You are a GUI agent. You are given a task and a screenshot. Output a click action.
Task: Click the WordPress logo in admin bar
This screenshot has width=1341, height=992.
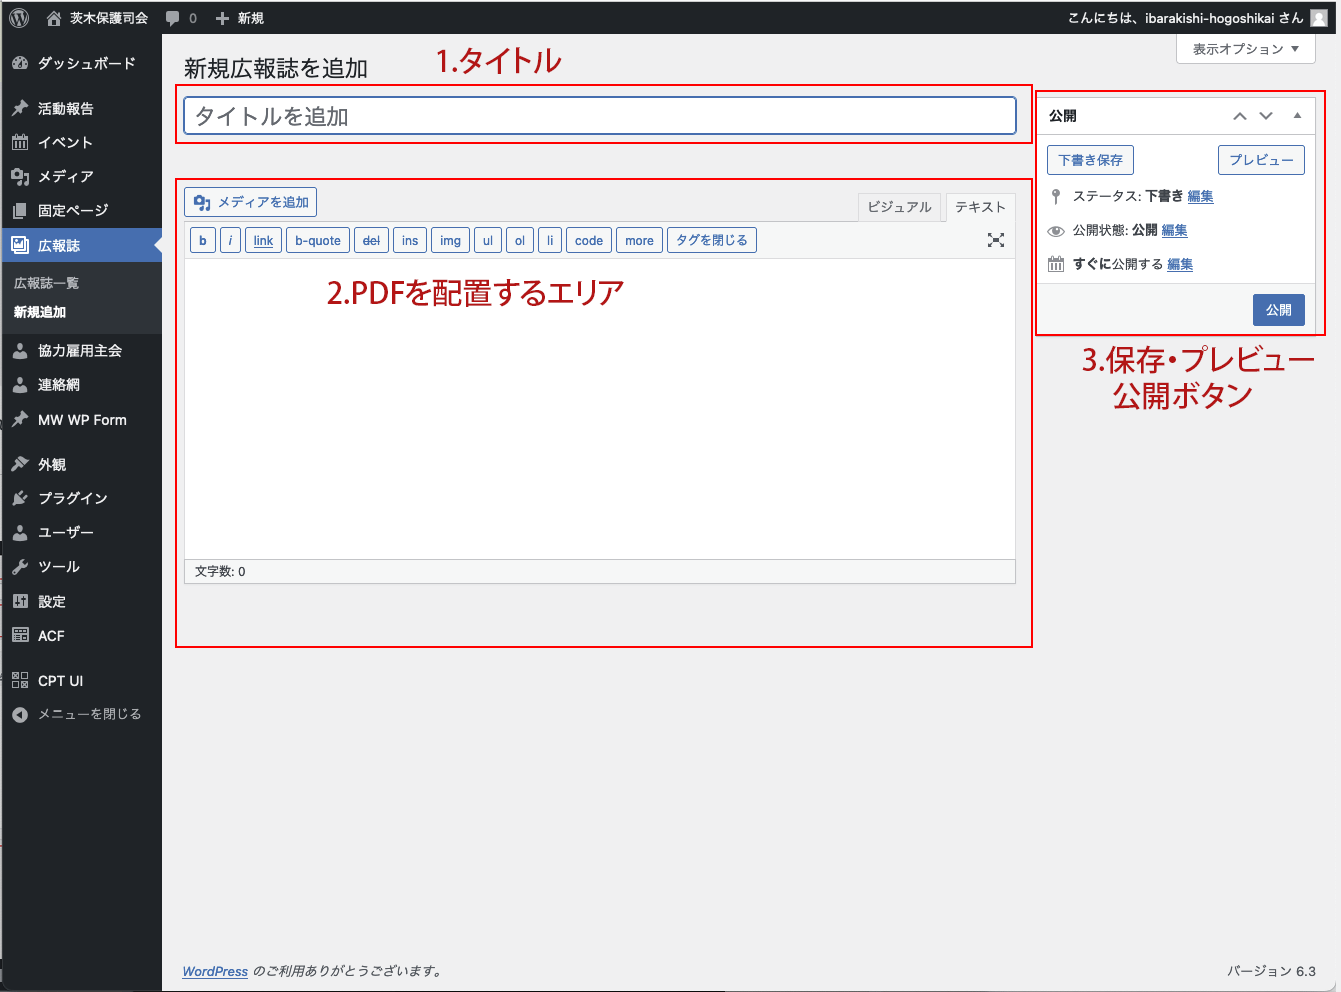tap(19, 18)
